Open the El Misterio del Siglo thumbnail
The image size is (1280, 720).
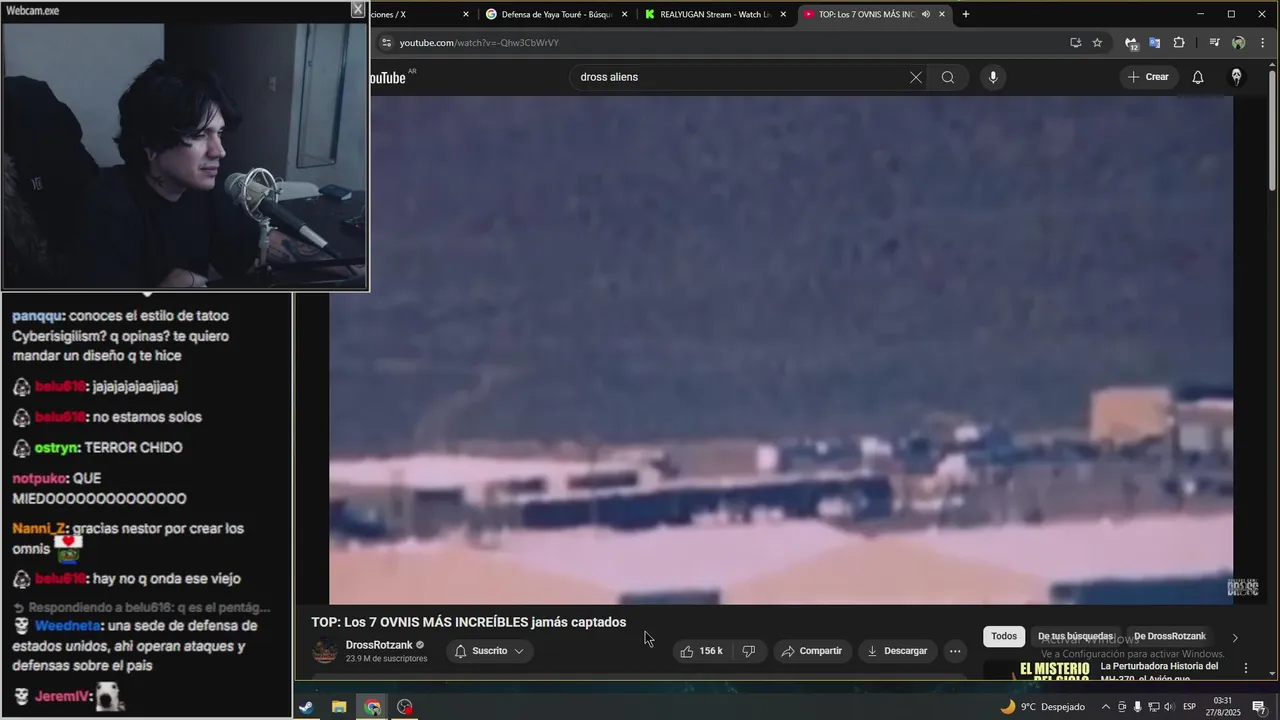[1038, 670]
